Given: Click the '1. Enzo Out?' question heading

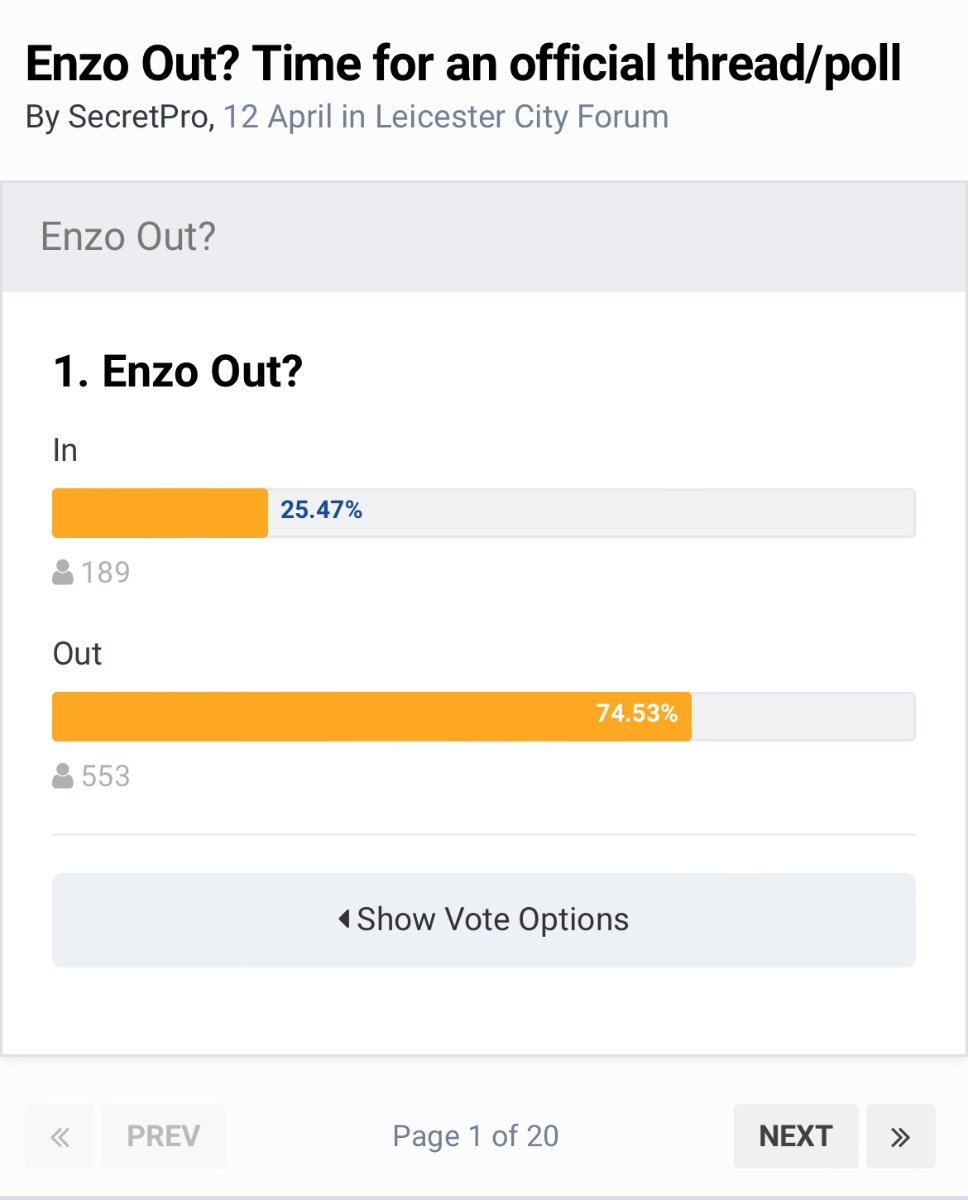Looking at the screenshot, I should click(178, 373).
